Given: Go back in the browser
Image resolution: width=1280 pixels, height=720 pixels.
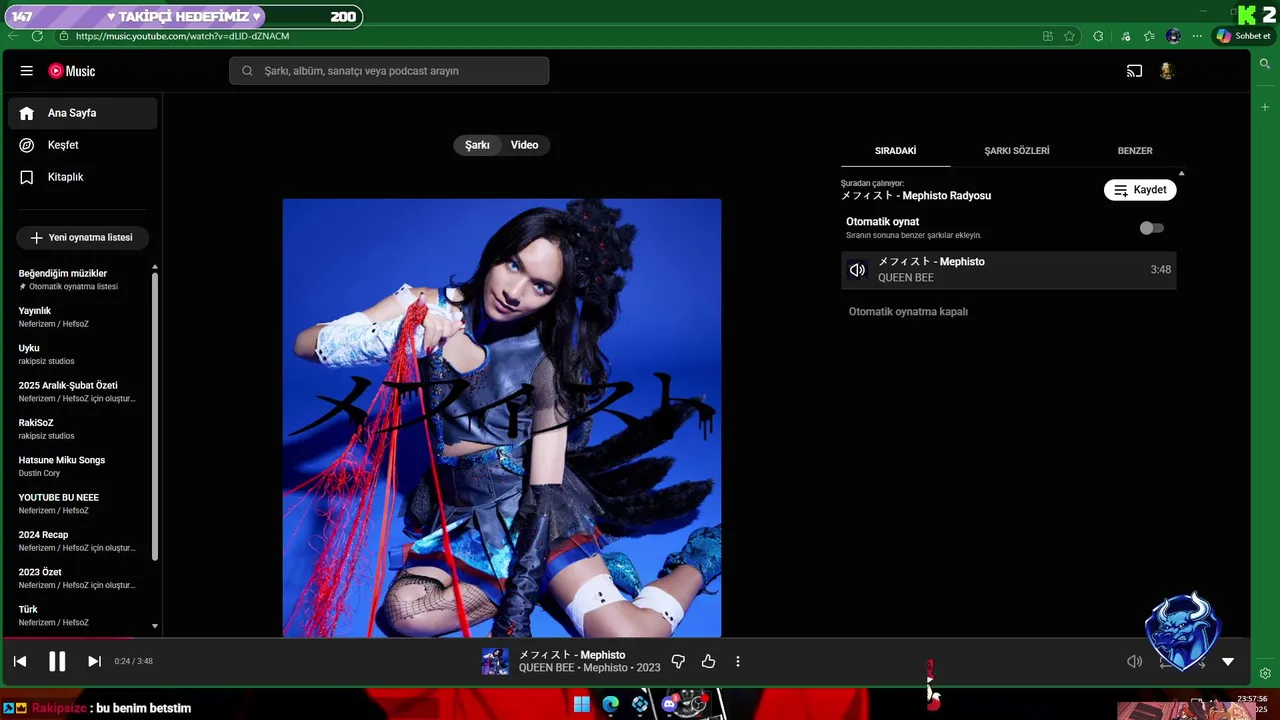Looking at the screenshot, I should (x=13, y=36).
